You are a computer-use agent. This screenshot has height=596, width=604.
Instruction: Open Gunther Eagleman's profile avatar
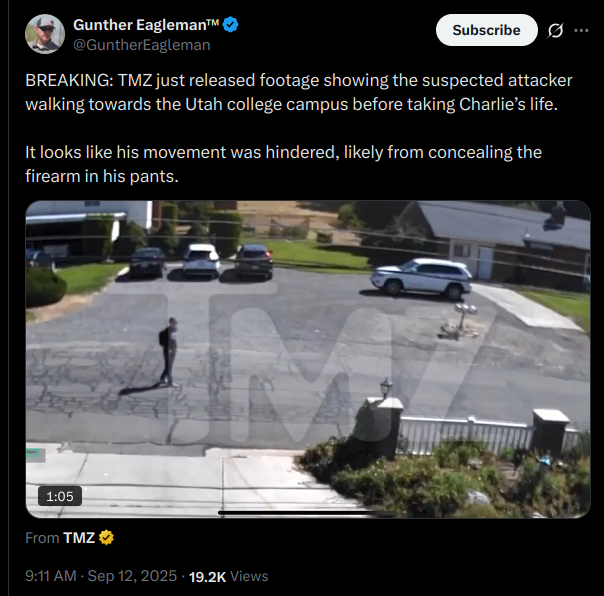coord(45,34)
